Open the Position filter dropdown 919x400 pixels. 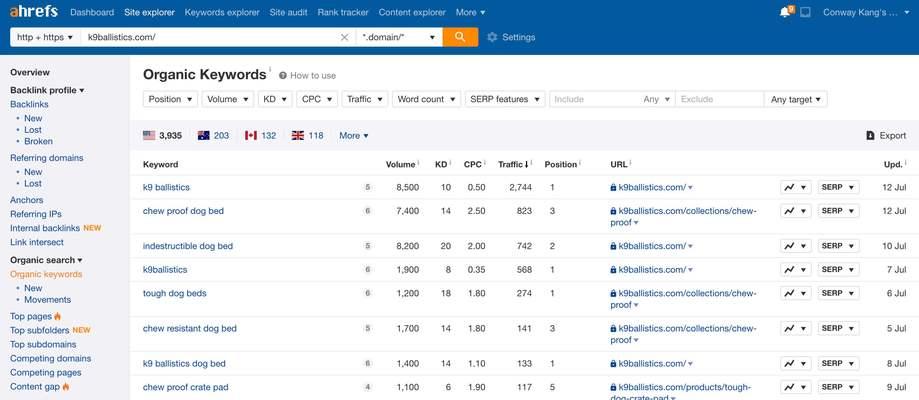170,99
